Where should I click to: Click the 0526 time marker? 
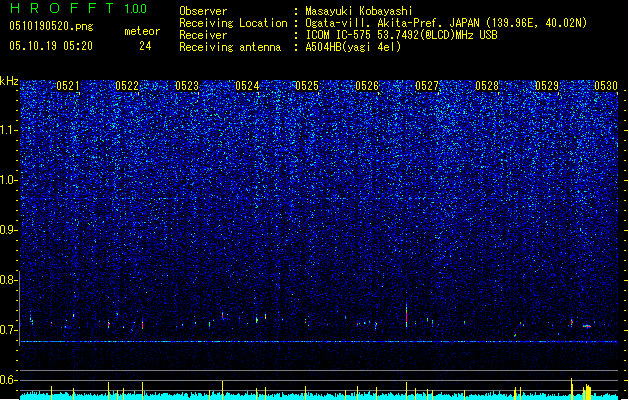click(367, 86)
